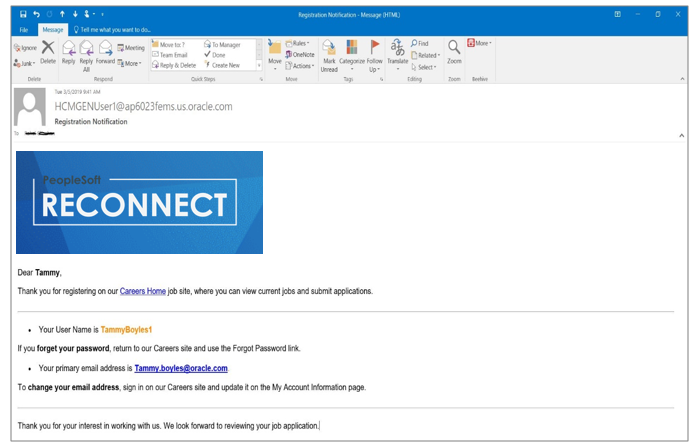Undo the last action in the quick access toolbar
Image resolution: width=696 pixels, height=448 pixels.
coord(36,14)
